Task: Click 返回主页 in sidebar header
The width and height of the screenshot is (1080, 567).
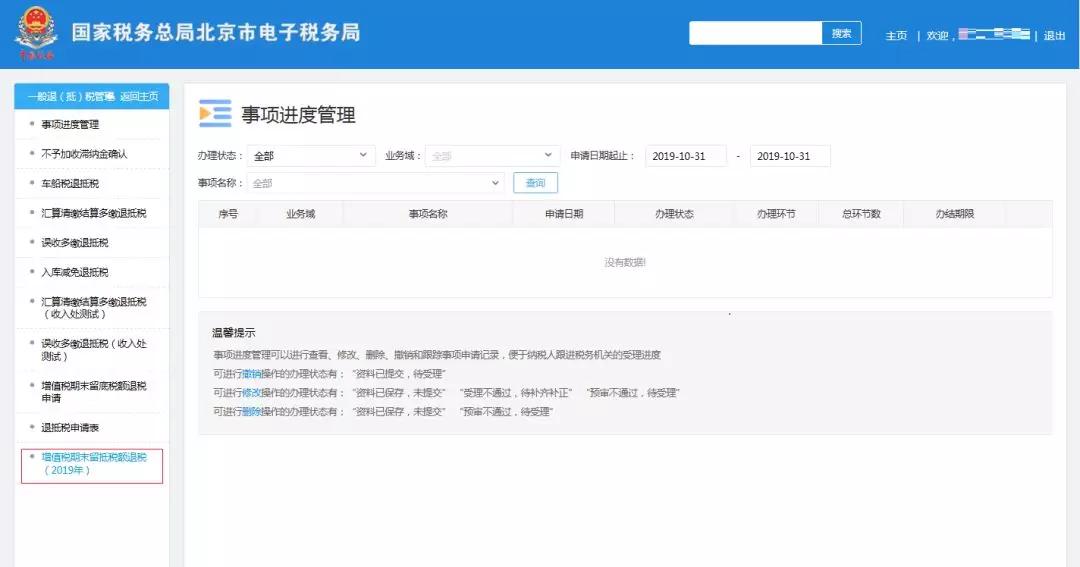Action: pos(139,96)
